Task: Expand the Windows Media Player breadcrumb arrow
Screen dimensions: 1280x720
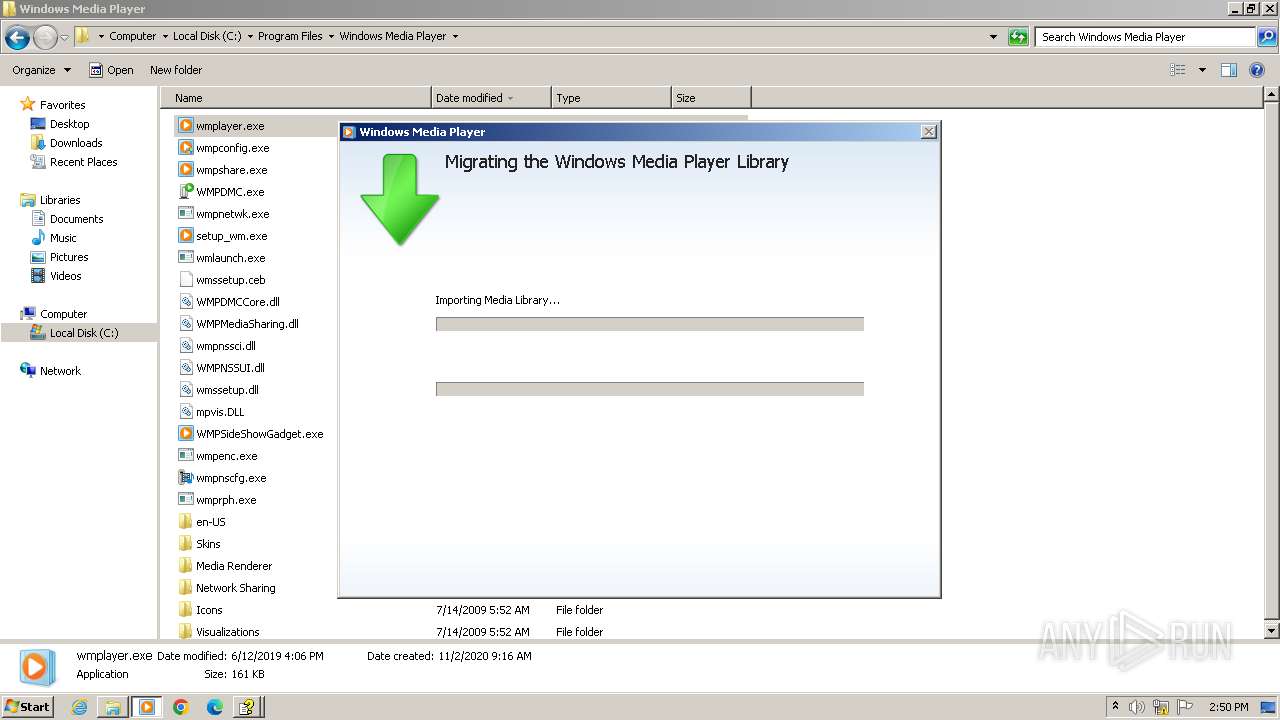Action: 455,36
